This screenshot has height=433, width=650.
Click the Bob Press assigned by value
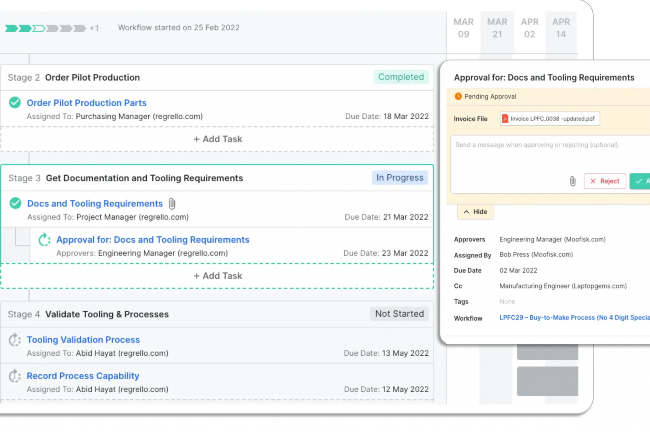pos(536,255)
